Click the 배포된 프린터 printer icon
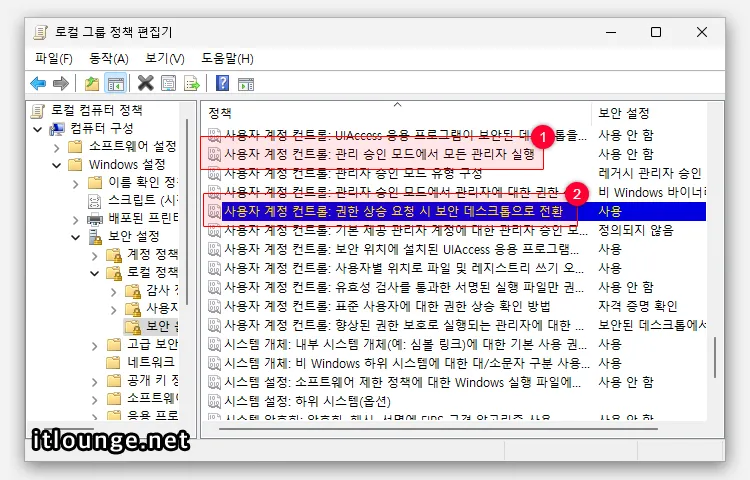 pyautogui.click(x=95, y=219)
